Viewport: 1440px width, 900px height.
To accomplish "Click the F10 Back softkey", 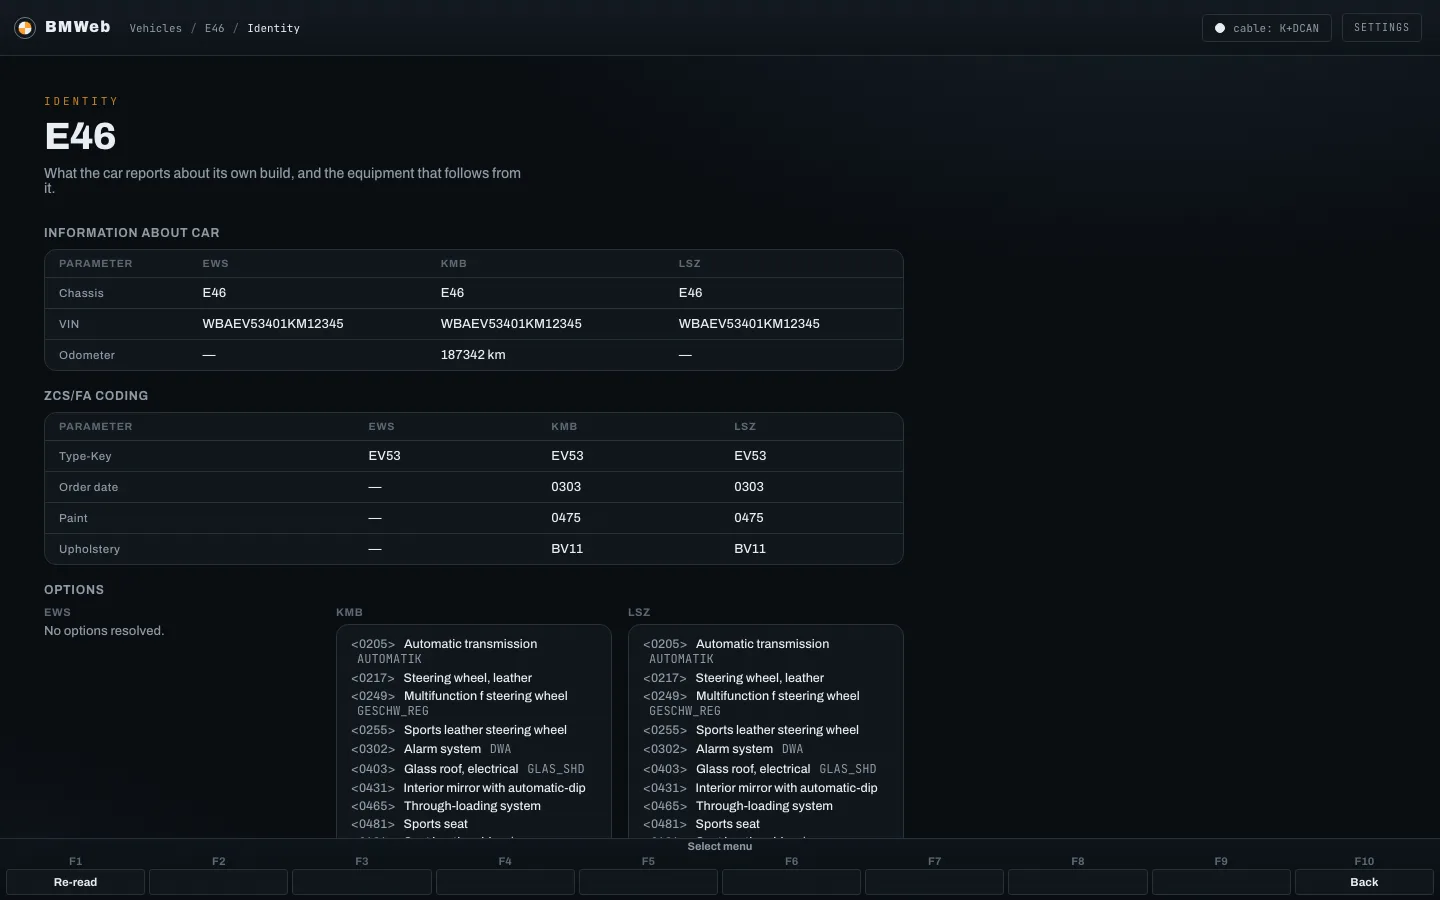I will pyautogui.click(x=1364, y=882).
